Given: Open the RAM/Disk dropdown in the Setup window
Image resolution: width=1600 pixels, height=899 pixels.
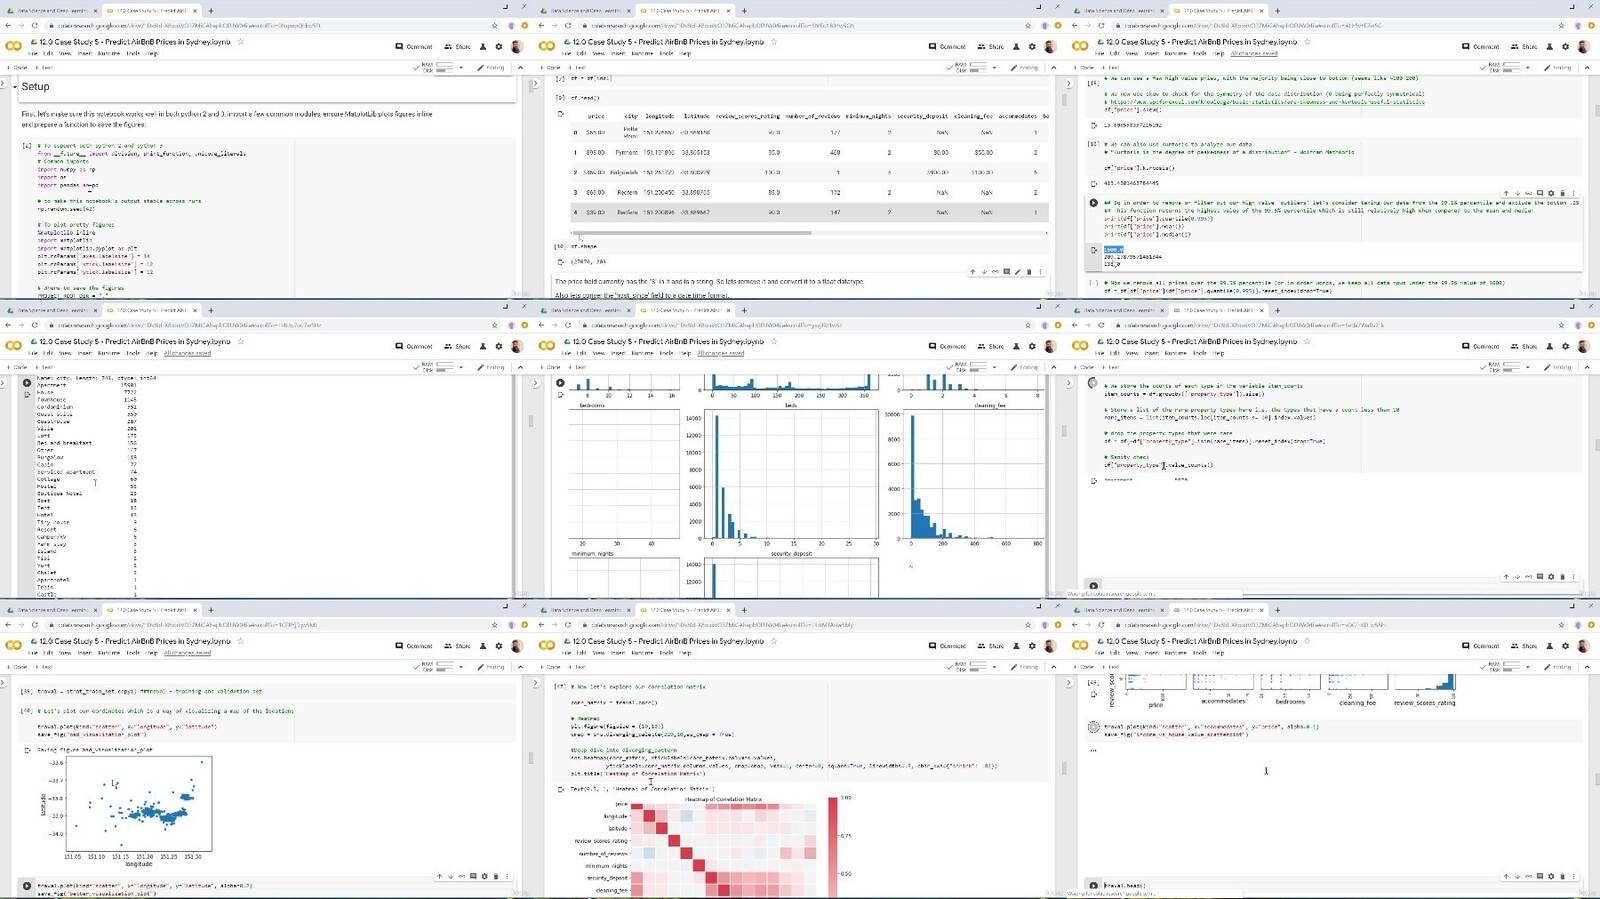Looking at the screenshot, I should [461, 68].
